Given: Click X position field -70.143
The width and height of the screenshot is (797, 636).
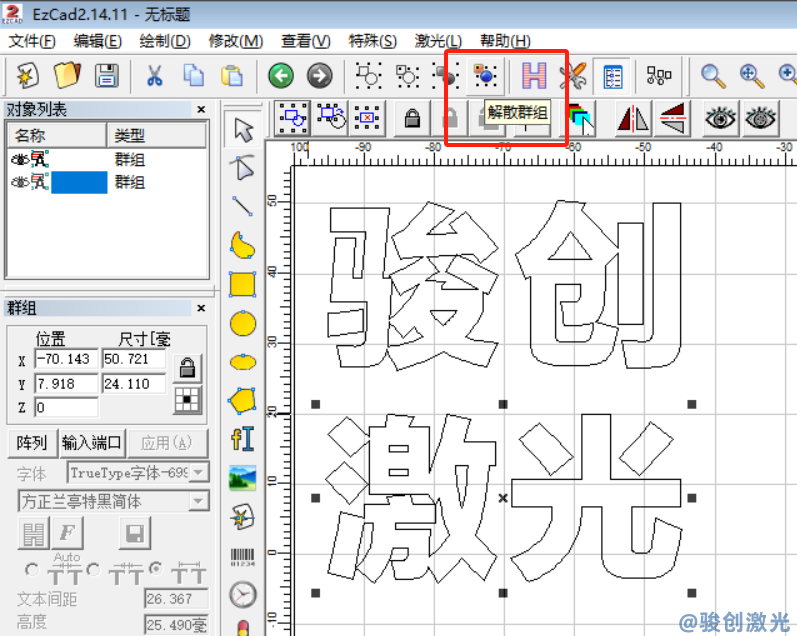Looking at the screenshot, I should pos(66,359).
